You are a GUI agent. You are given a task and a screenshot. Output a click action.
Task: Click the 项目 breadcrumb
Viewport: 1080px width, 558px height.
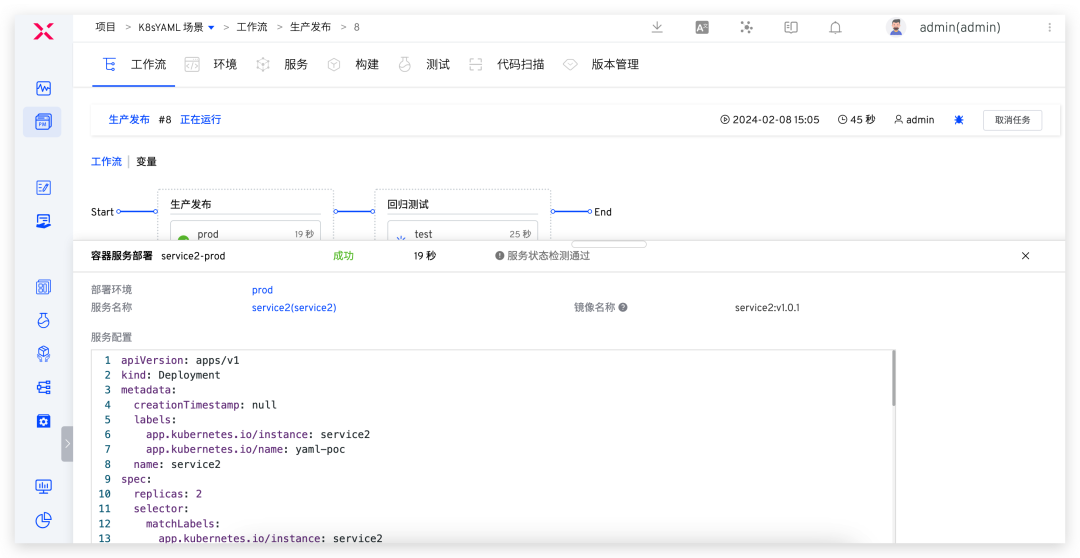click(x=105, y=28)
